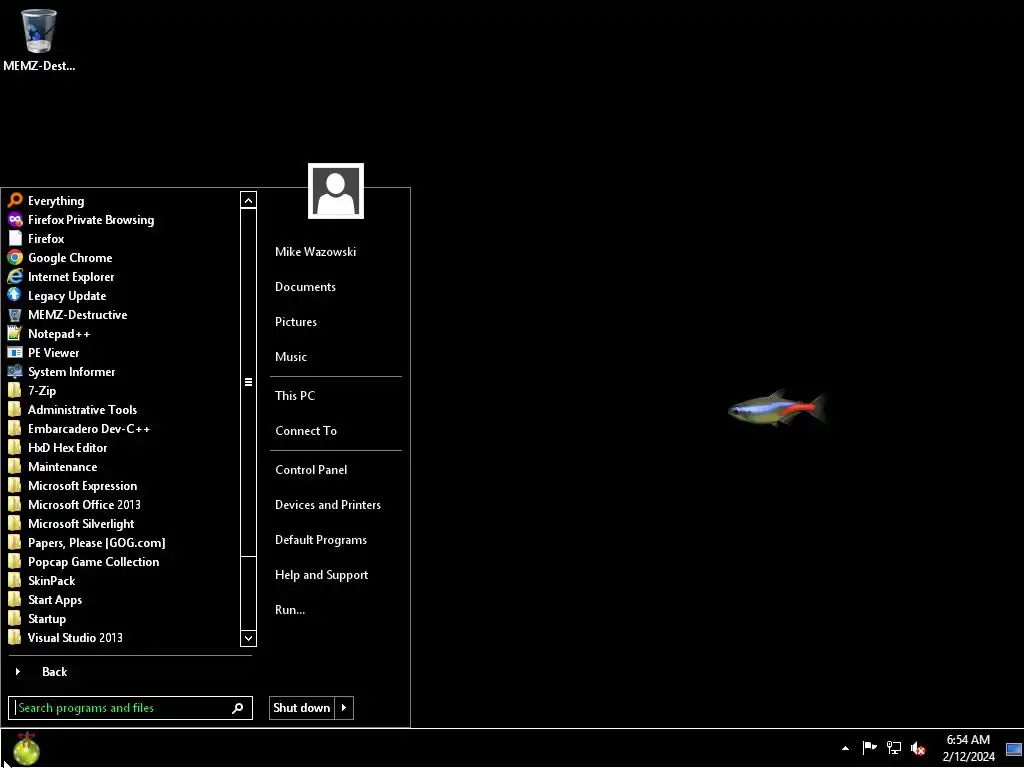Click the Firefox Private Browsing mask icon
This screenshot has height=768, width=1024.
15,219
